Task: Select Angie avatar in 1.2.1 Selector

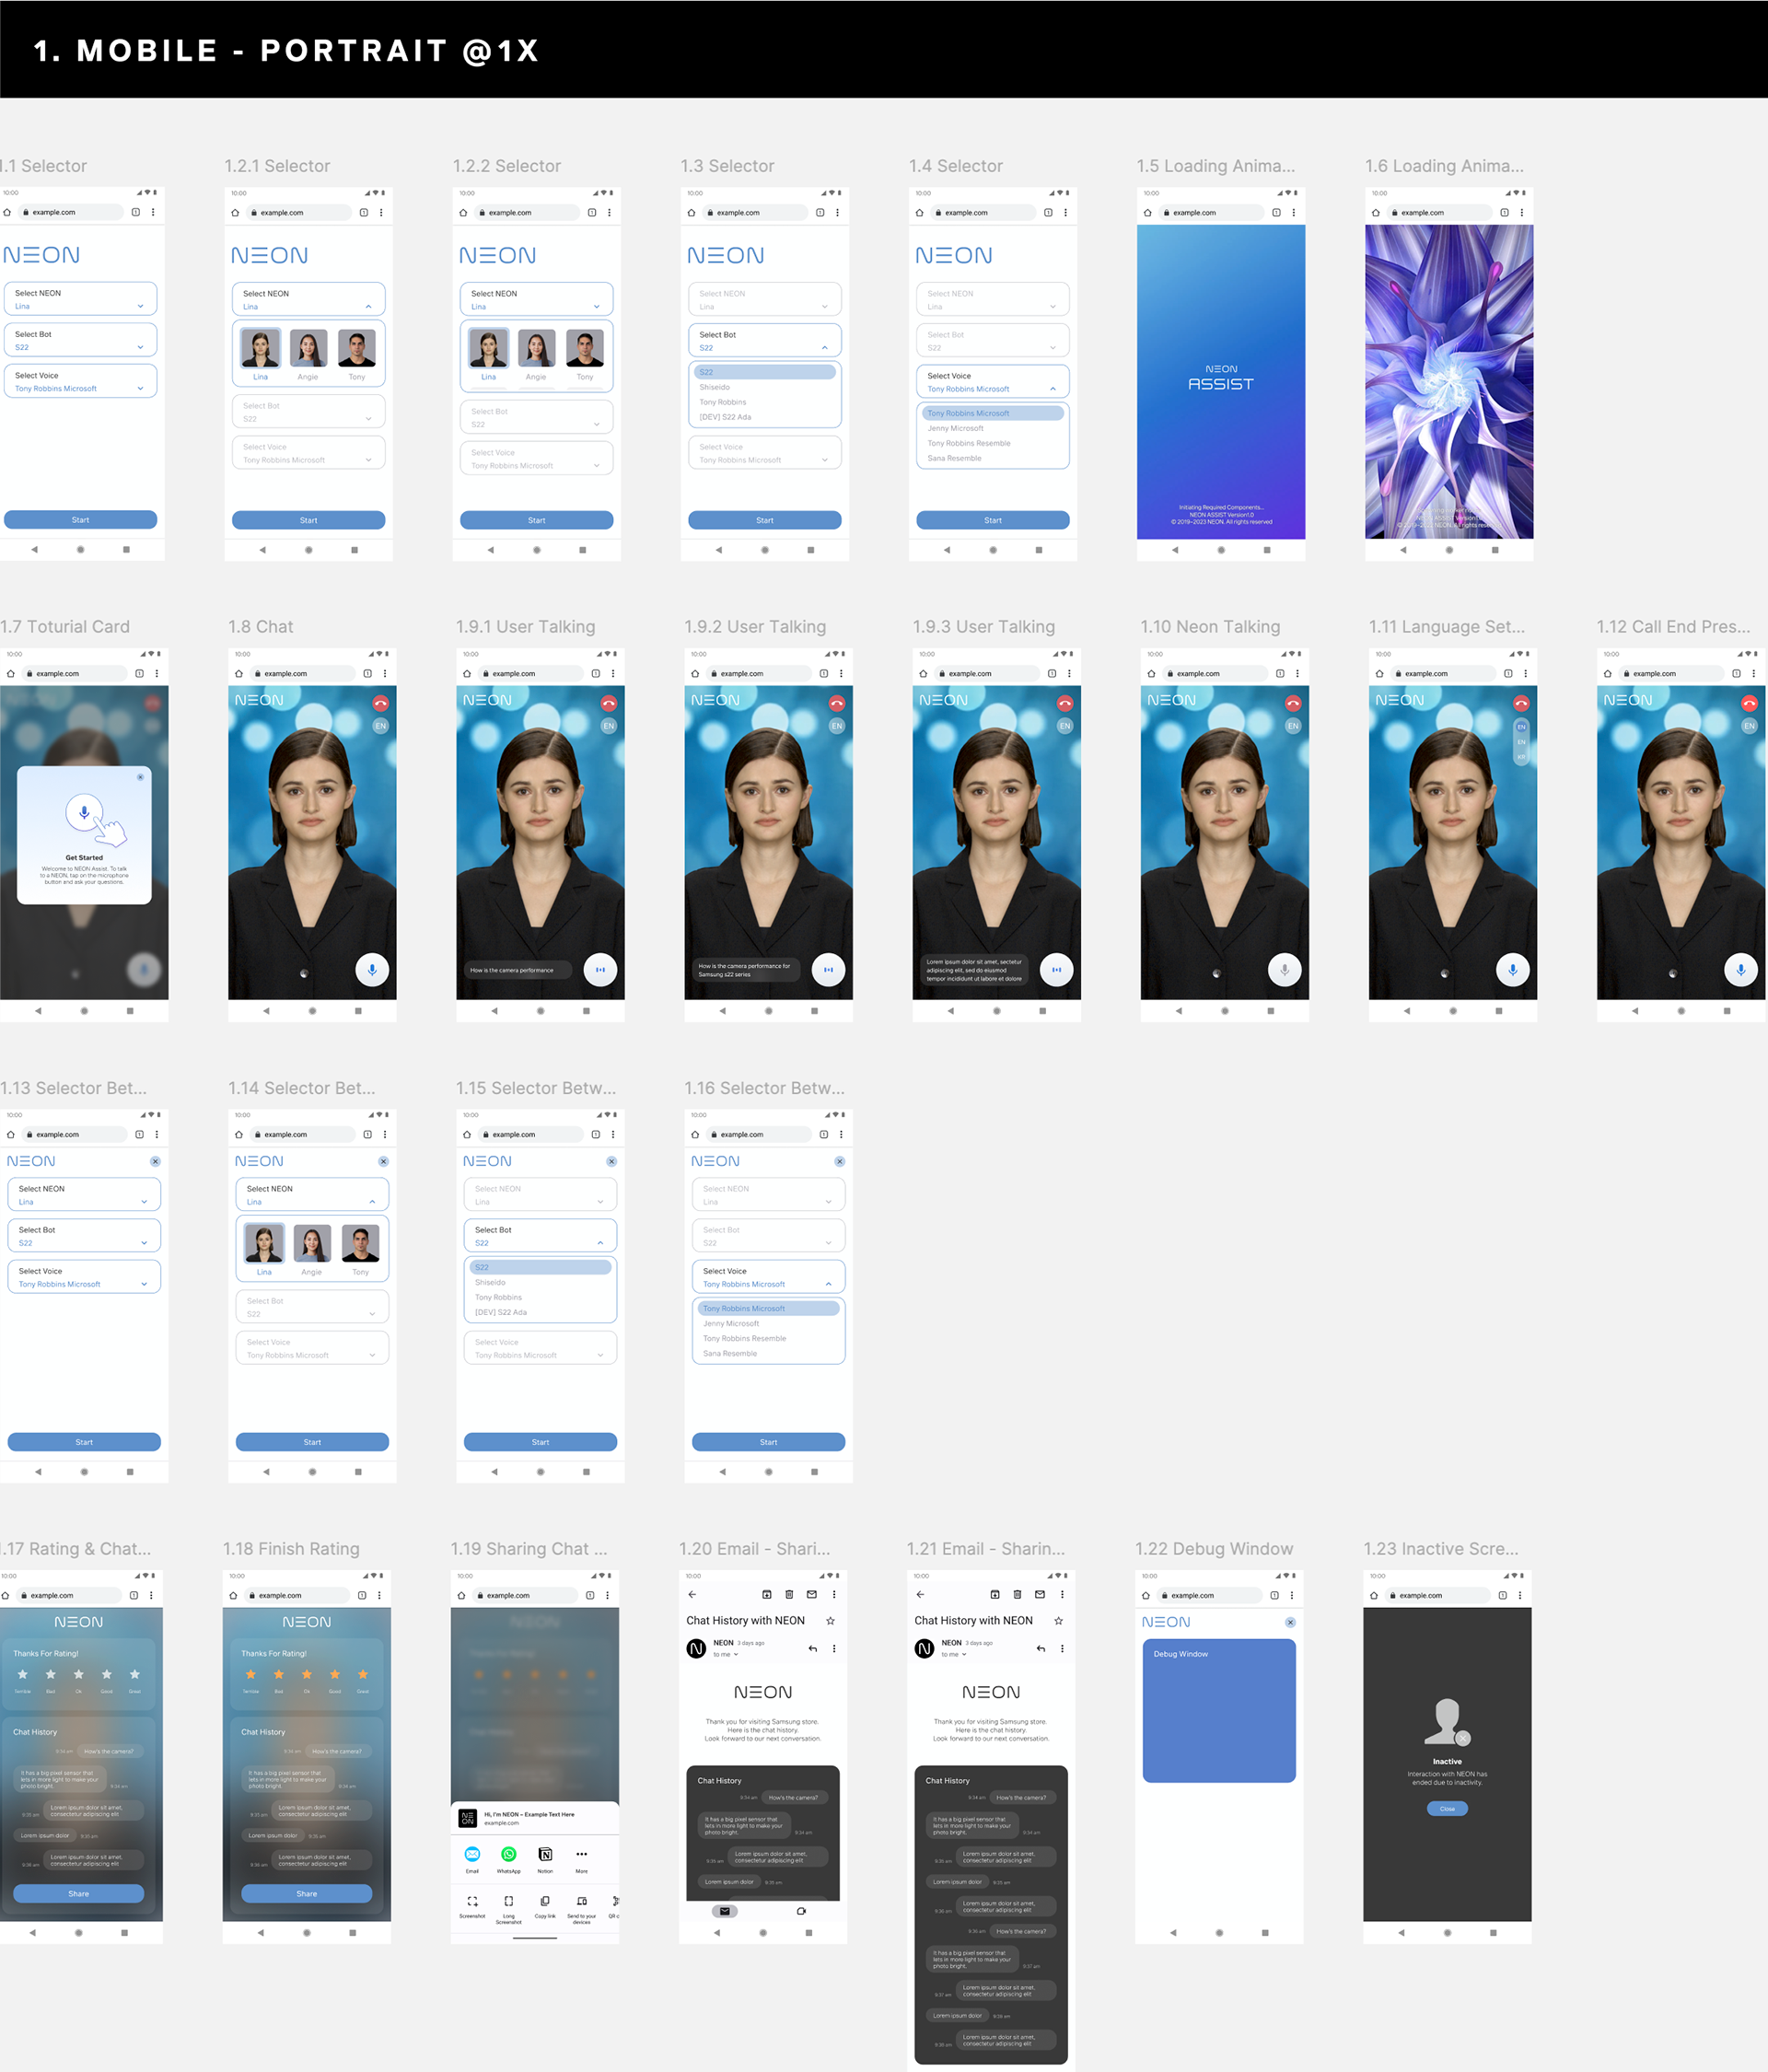Action: (x=308, y=349)
